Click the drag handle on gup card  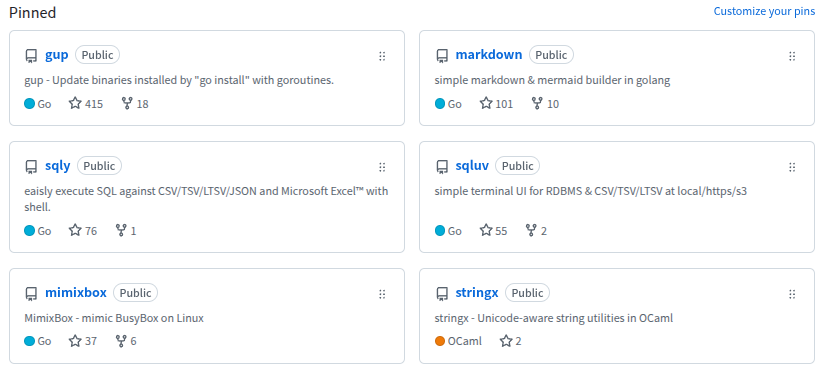[x=382, y=56]
